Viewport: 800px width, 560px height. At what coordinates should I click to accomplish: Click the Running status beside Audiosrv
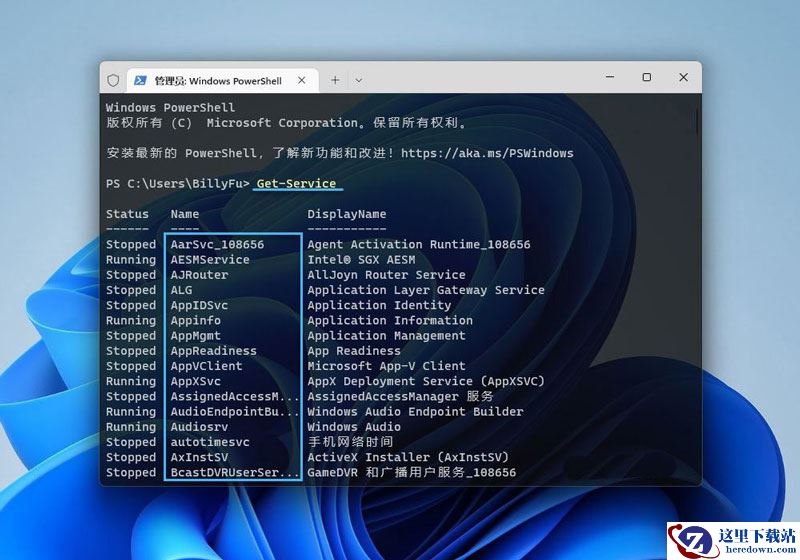tap(131, 427)
